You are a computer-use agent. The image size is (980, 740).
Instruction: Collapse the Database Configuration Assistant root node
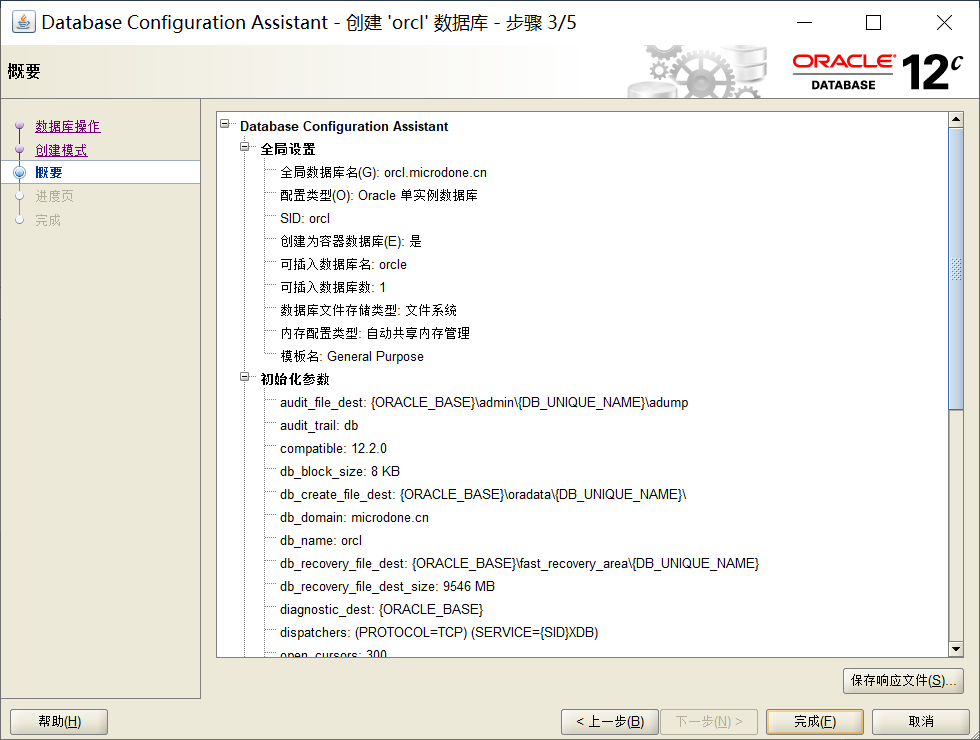pyautogui.click(x=225, y=124)
